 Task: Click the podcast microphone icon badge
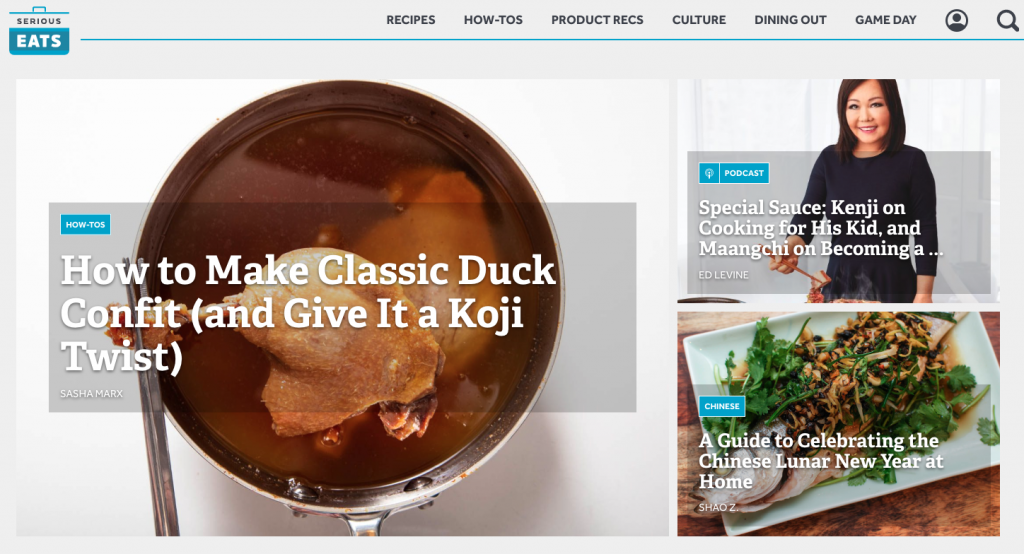pyautogui.click(x=709, y=173)
